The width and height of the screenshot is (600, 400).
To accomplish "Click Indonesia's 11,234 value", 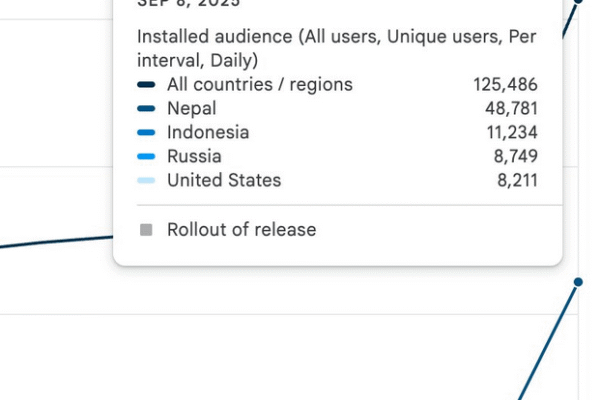I will (511, 133).
